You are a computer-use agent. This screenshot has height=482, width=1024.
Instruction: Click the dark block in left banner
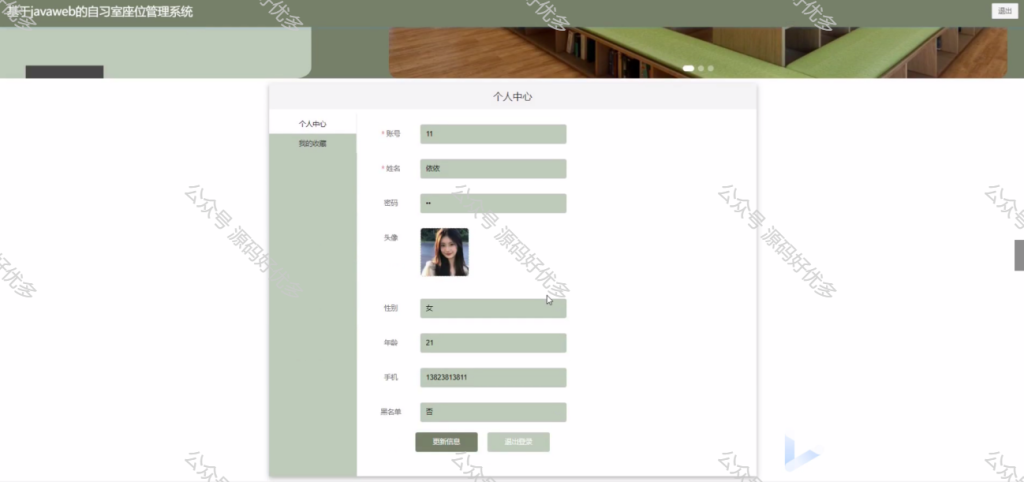tap(65, 72)
